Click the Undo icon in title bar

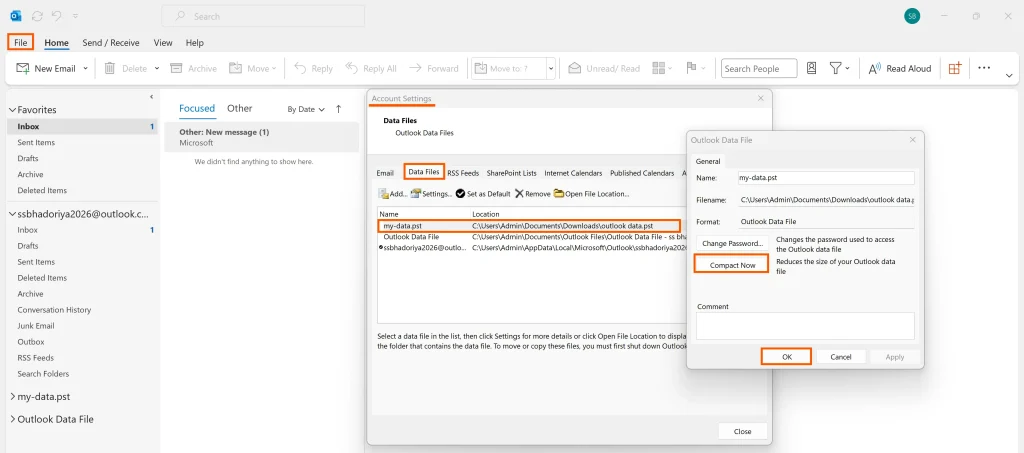(x=57, y=16)
